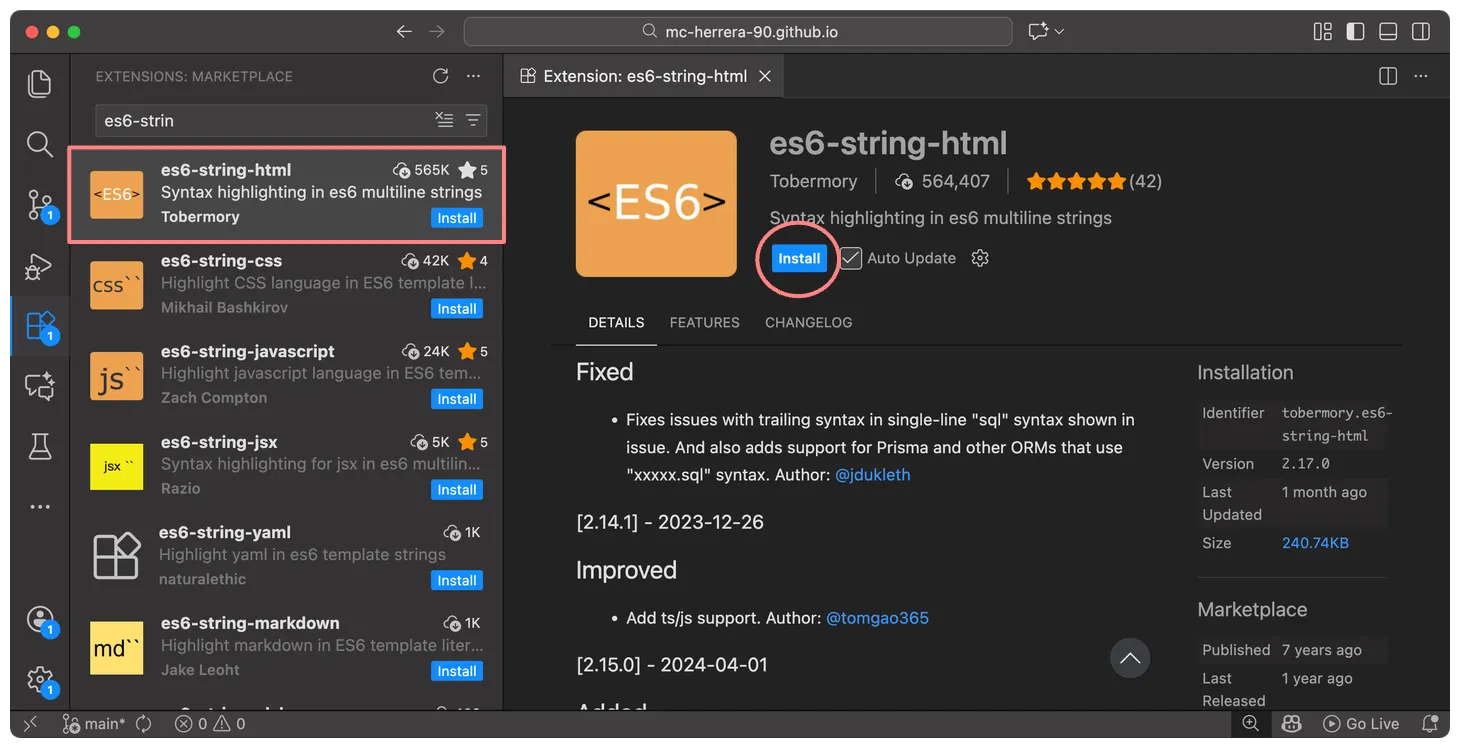Open the Search view in the activity bar
The image size is (1460, 748).
[39, 145]
